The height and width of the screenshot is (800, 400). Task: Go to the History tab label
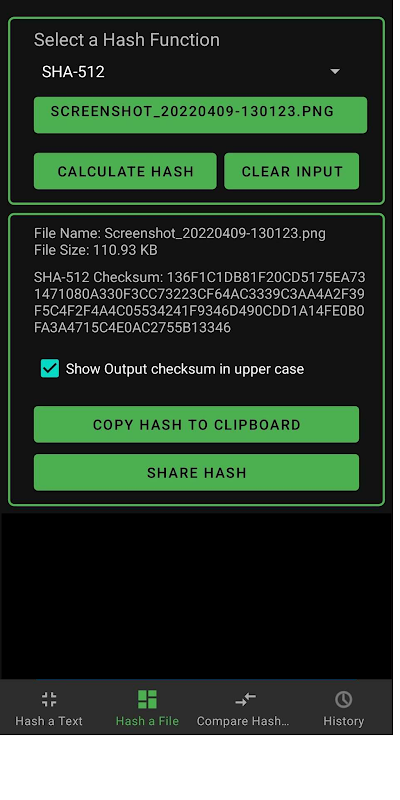[x=343, y=721]
